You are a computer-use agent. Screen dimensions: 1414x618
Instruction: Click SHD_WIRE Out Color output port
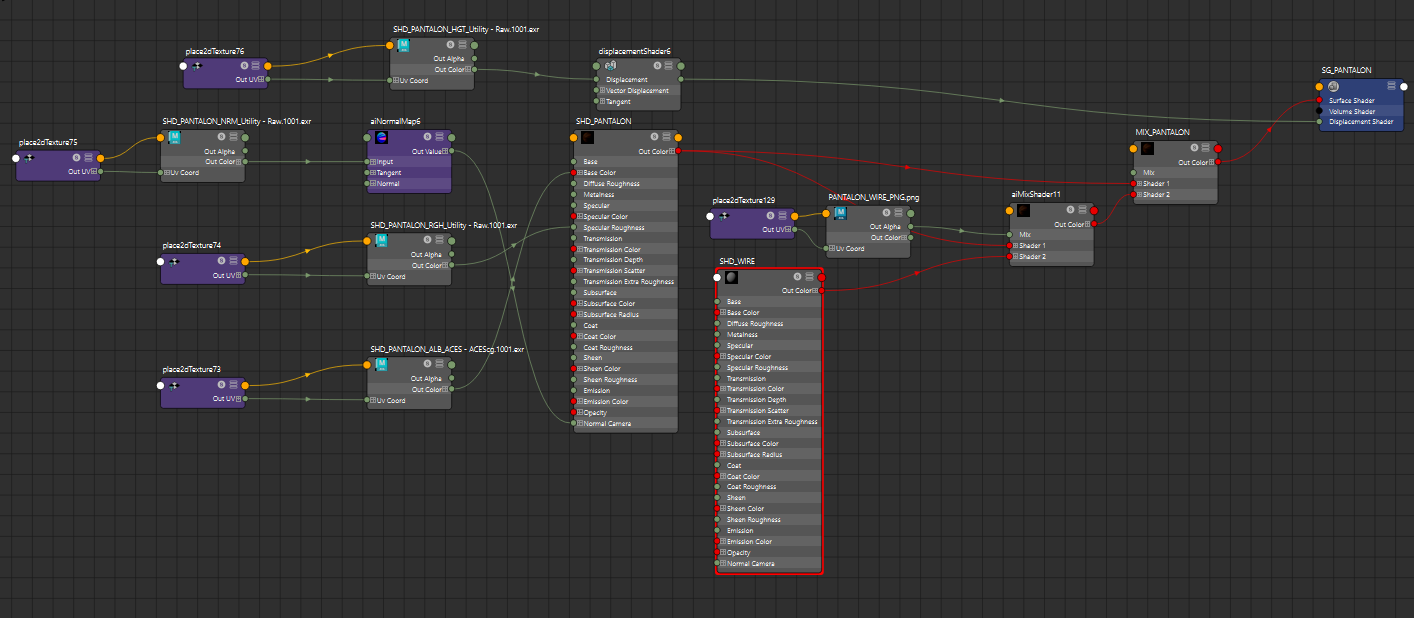pos(822,291)
